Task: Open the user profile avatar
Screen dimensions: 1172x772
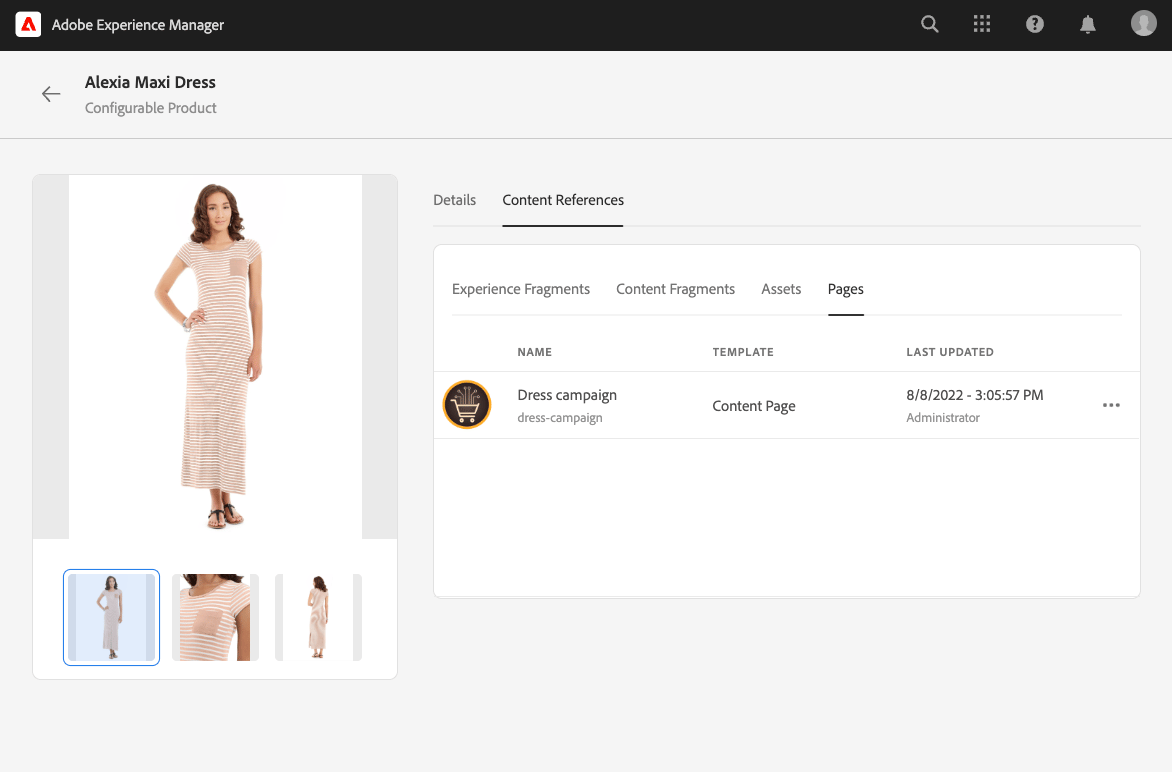Action: pyautogui.click(x=1143, y=22)
